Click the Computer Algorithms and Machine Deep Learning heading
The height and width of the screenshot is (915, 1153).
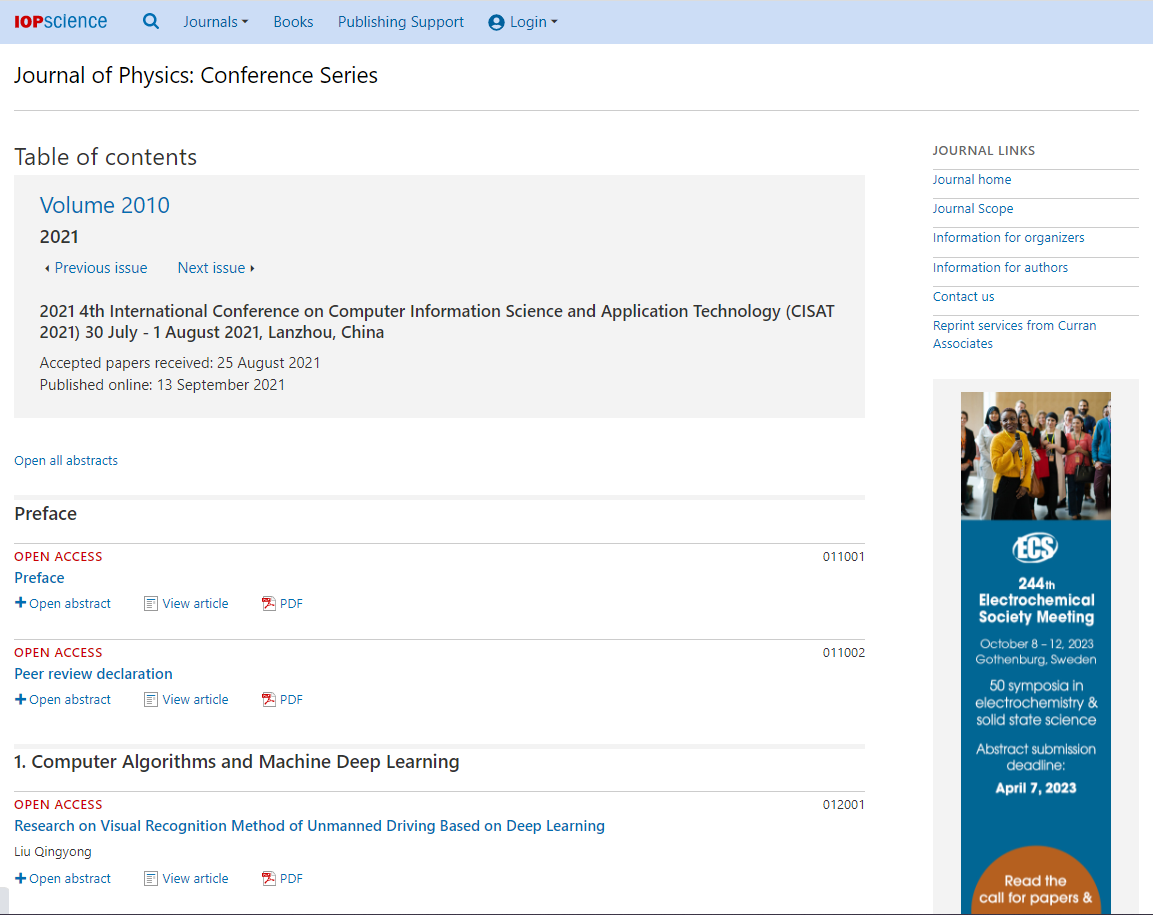[237, 762]
